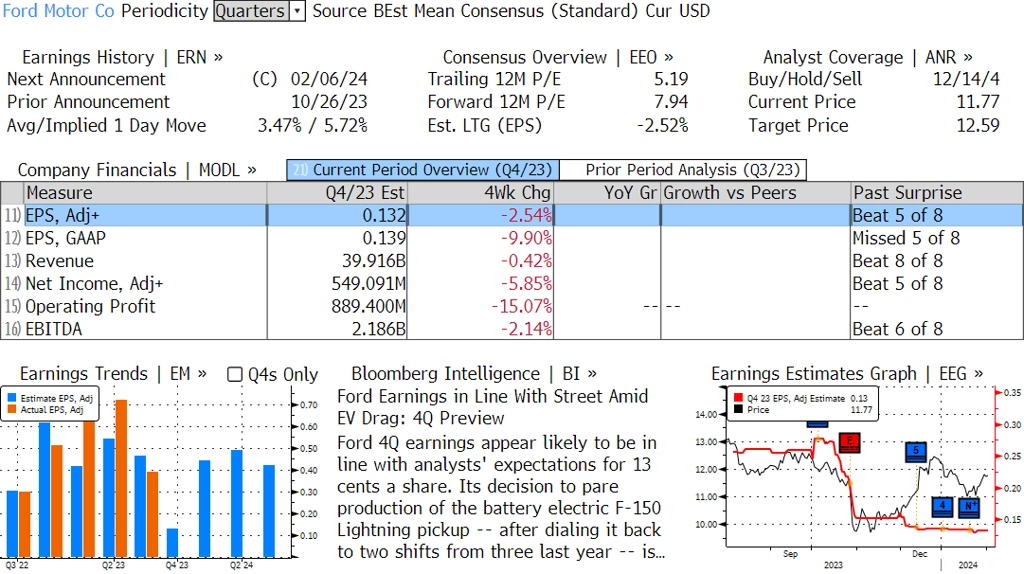Viewport: 1024px width, 574px height.
Task: Open Earnings Trends EM section
Action: click(x=113, y=374)
